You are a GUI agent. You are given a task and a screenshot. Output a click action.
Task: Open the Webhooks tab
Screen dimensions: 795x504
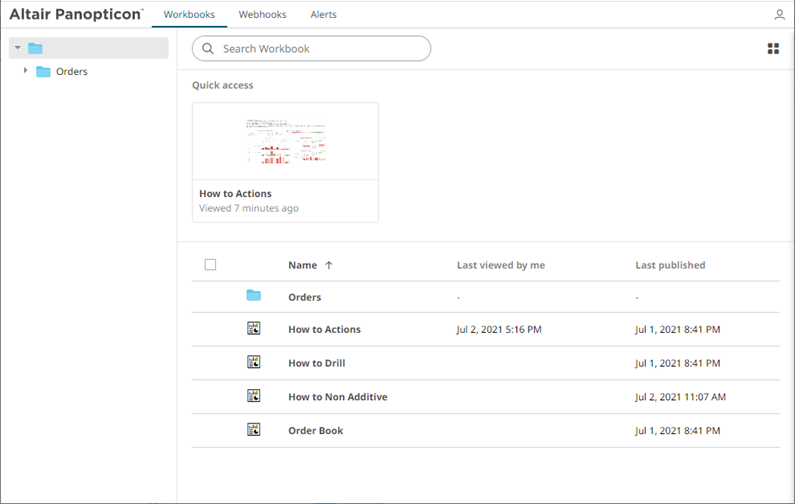[262, 15]
